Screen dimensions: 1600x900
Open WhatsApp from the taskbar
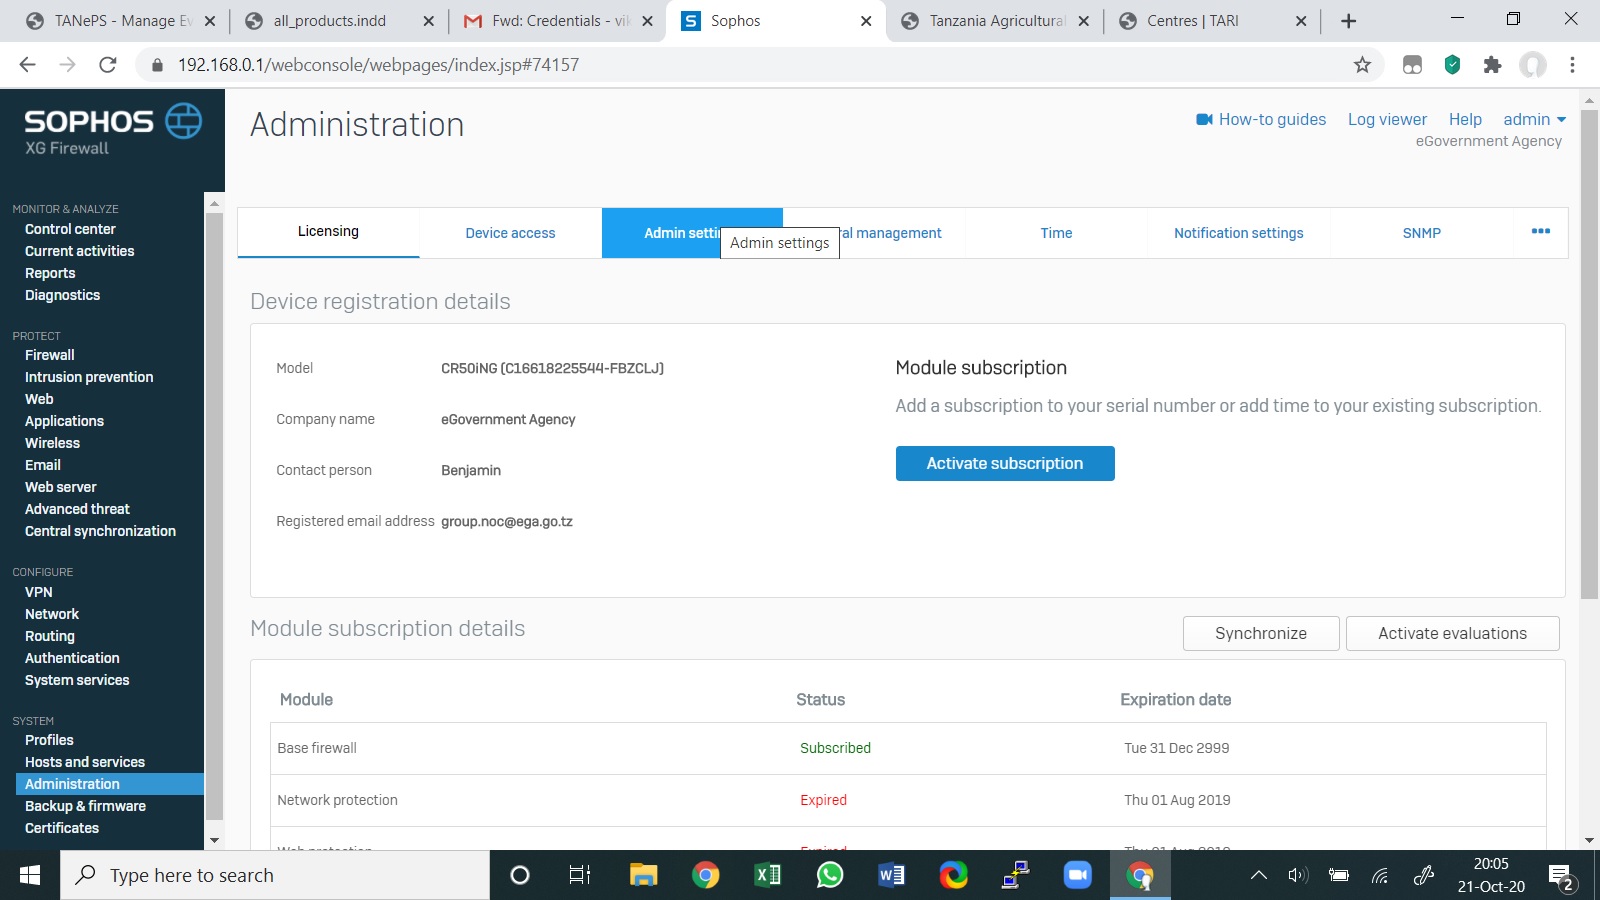tap(829, 875)
